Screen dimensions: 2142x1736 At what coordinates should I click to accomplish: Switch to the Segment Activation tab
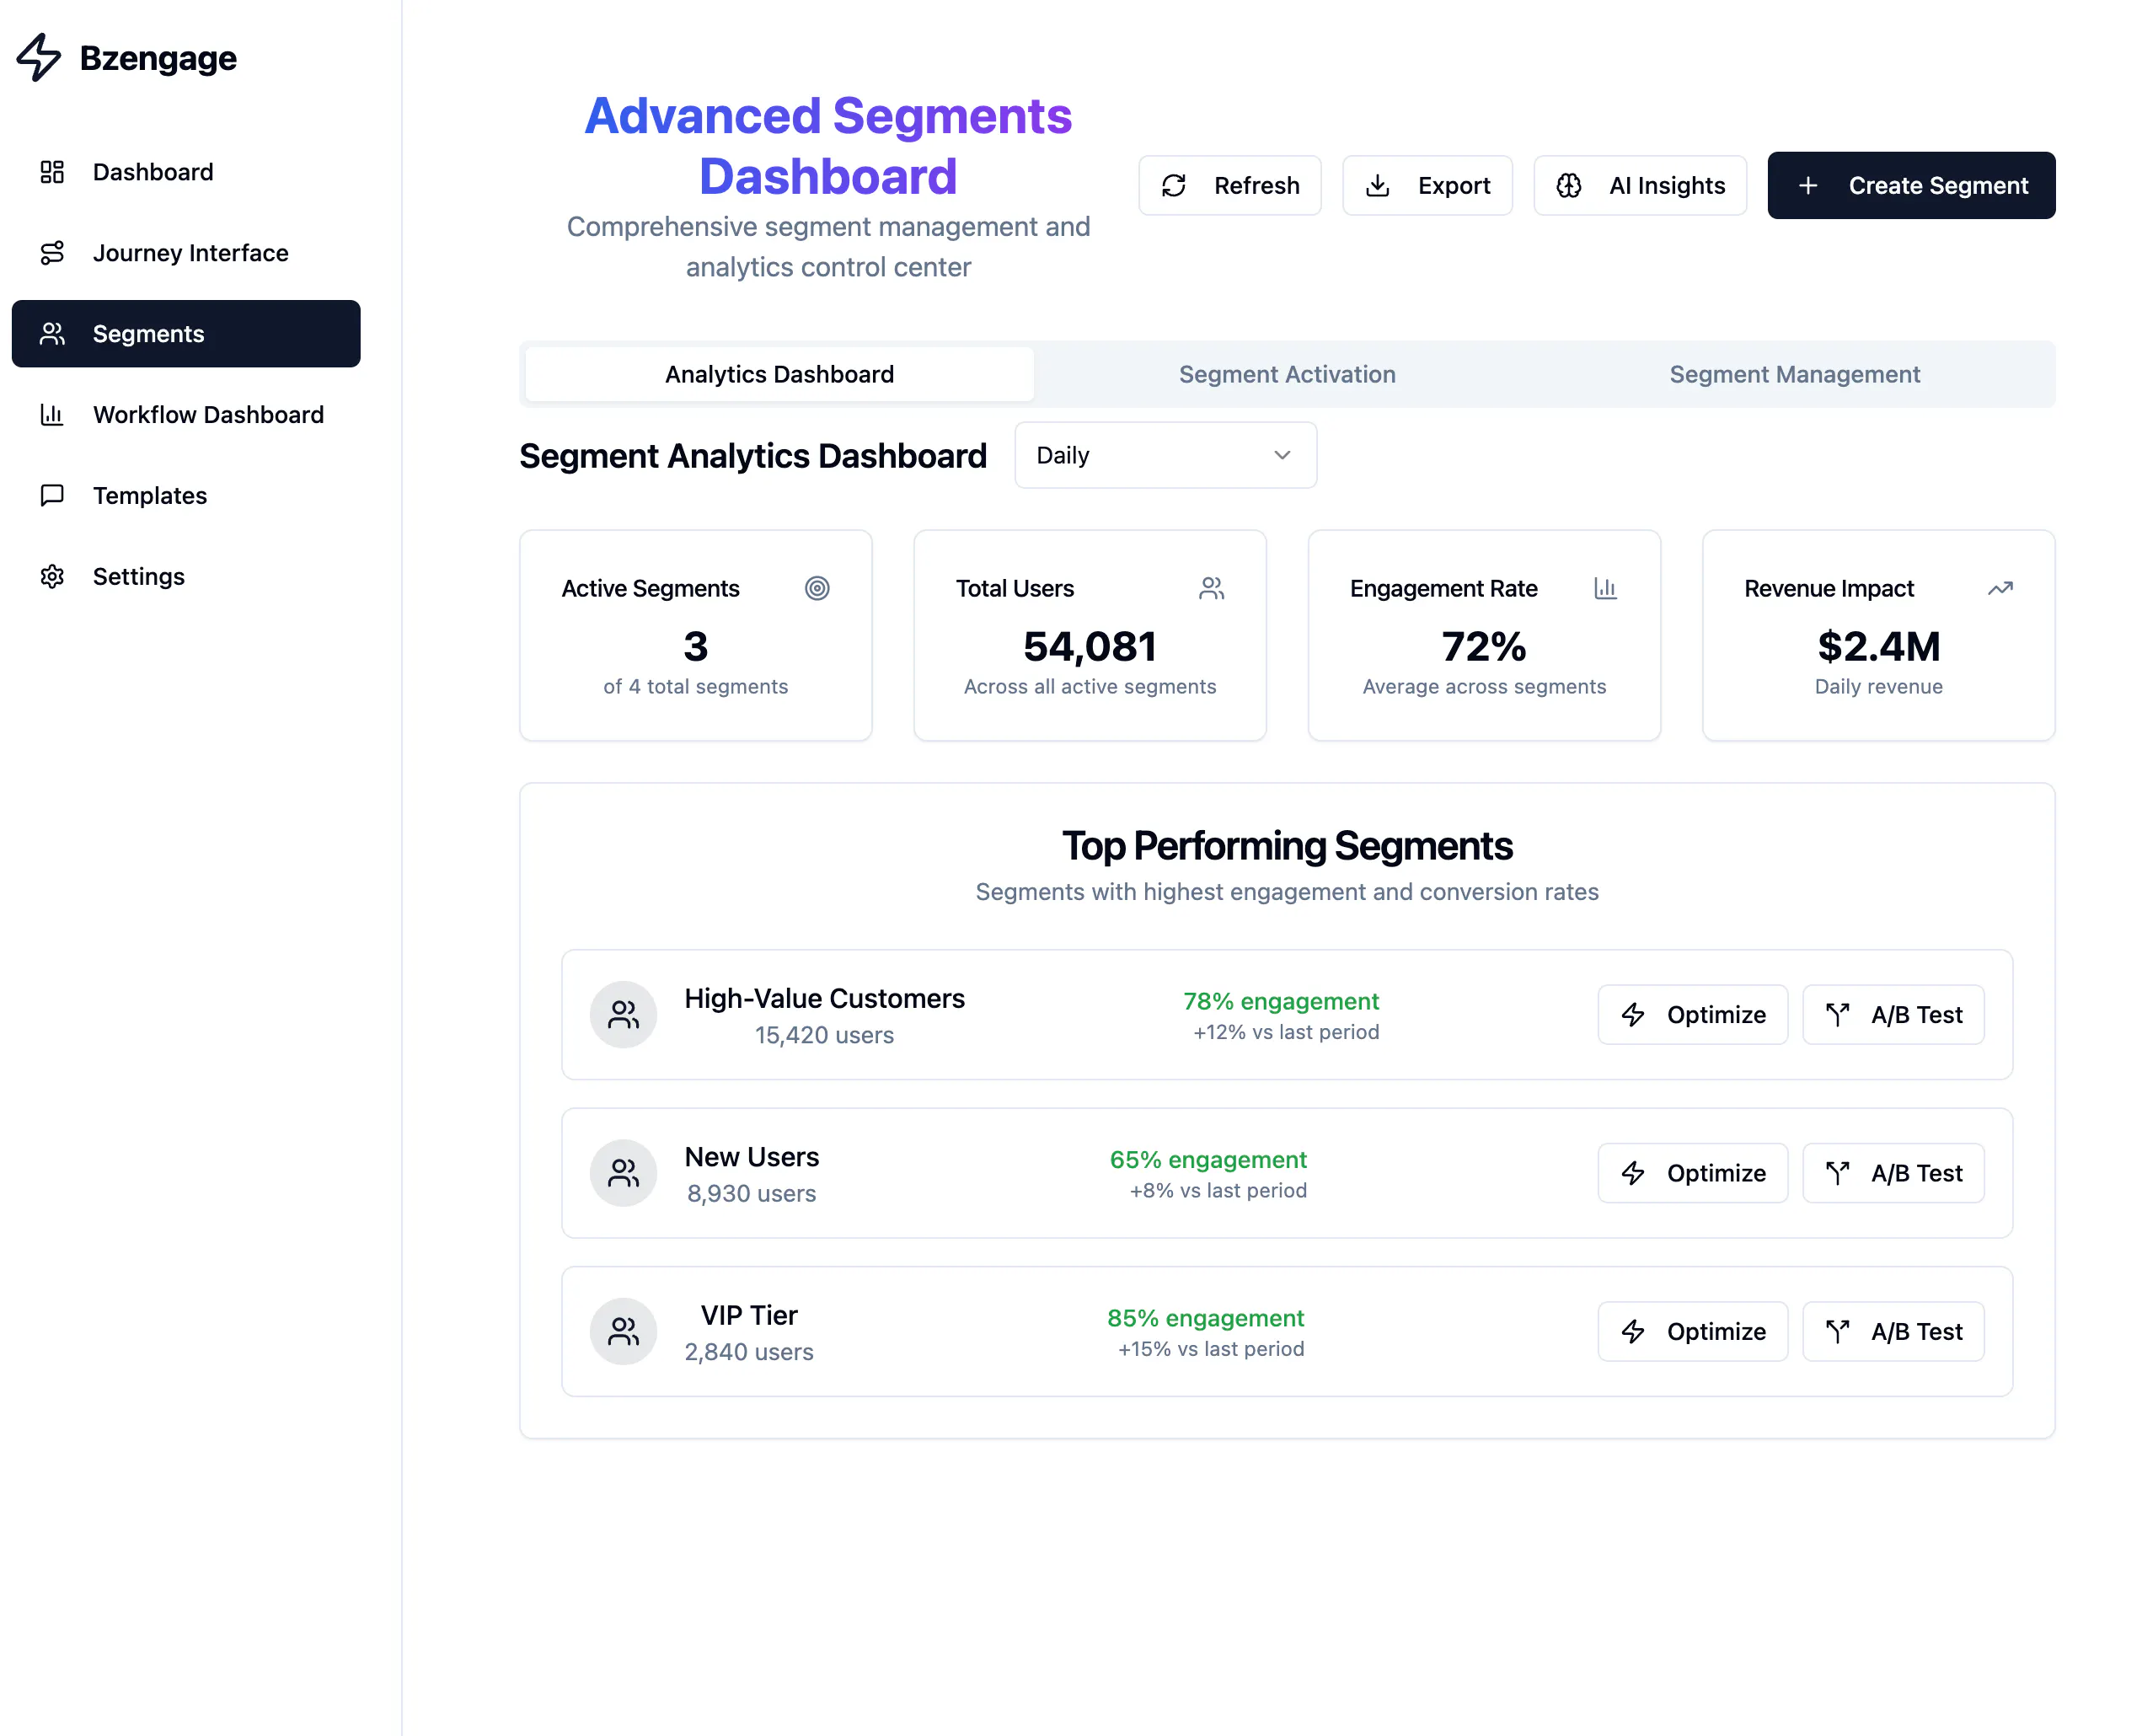click(x=1287, y=374)
